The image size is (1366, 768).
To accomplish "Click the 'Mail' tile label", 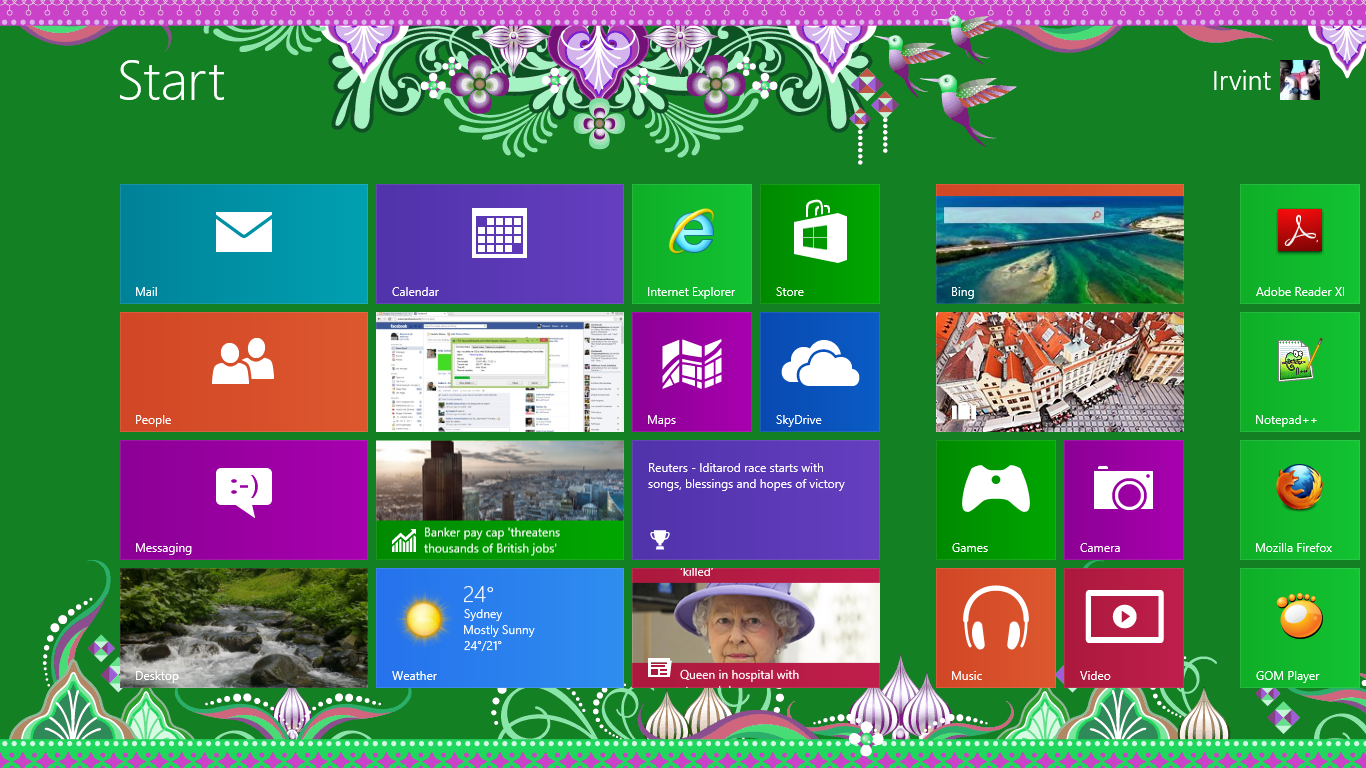I will [x=146, y=292].
